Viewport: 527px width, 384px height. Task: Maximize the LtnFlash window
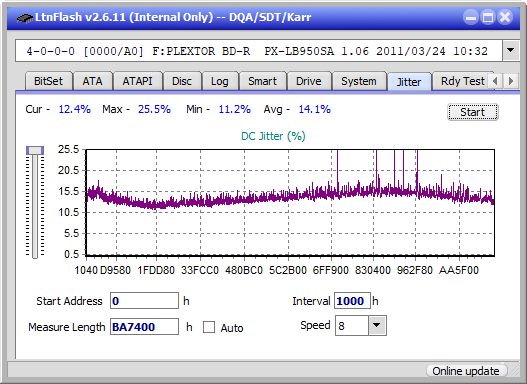pos(488,17)
